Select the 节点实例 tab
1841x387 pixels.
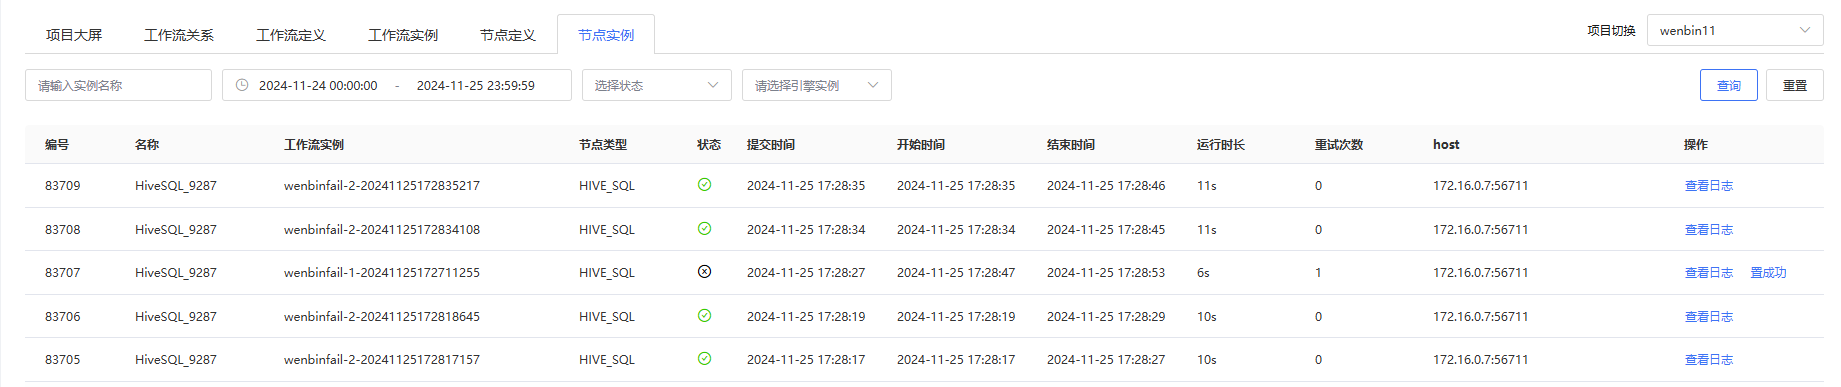606,35
